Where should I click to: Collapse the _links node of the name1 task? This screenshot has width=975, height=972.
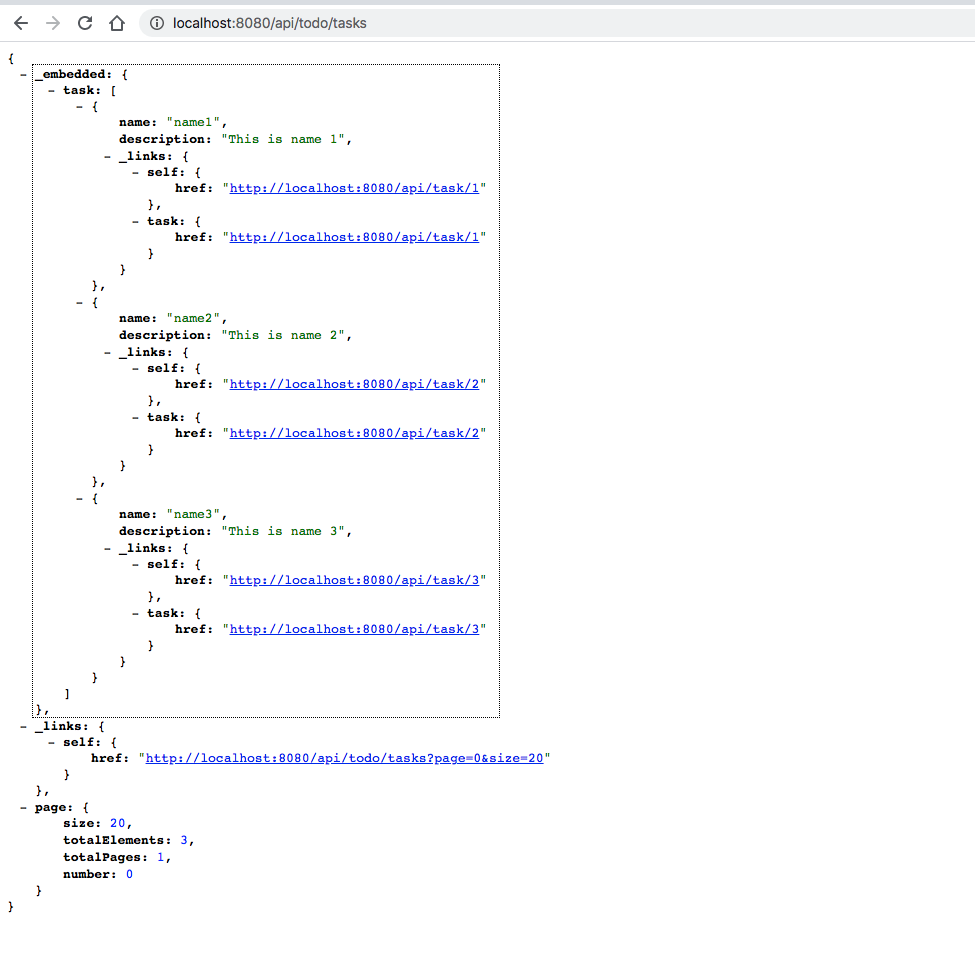(x=106, y=156)
